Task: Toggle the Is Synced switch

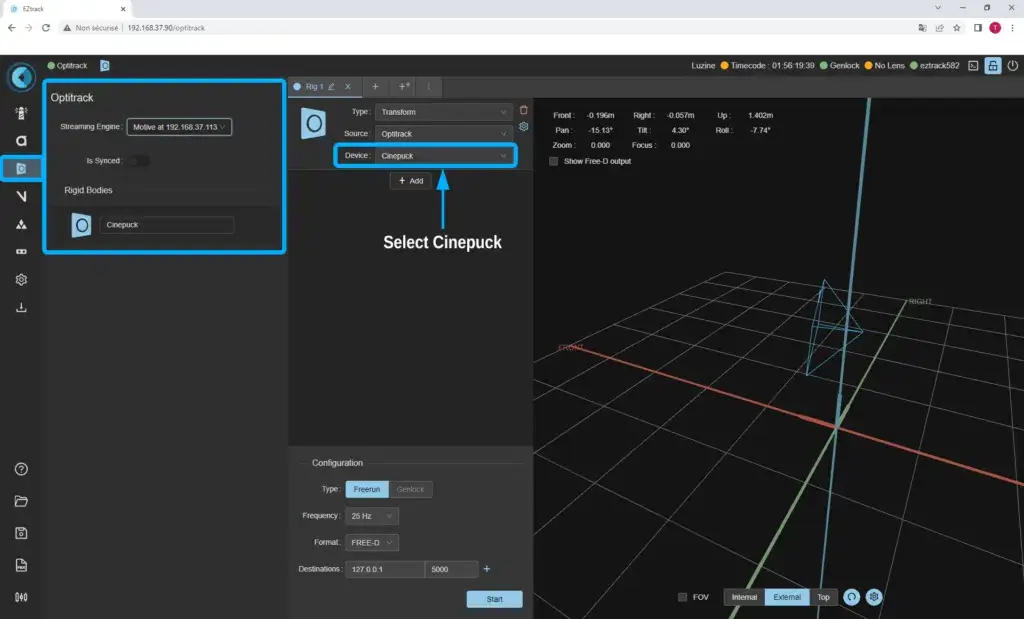Action: 138,160
